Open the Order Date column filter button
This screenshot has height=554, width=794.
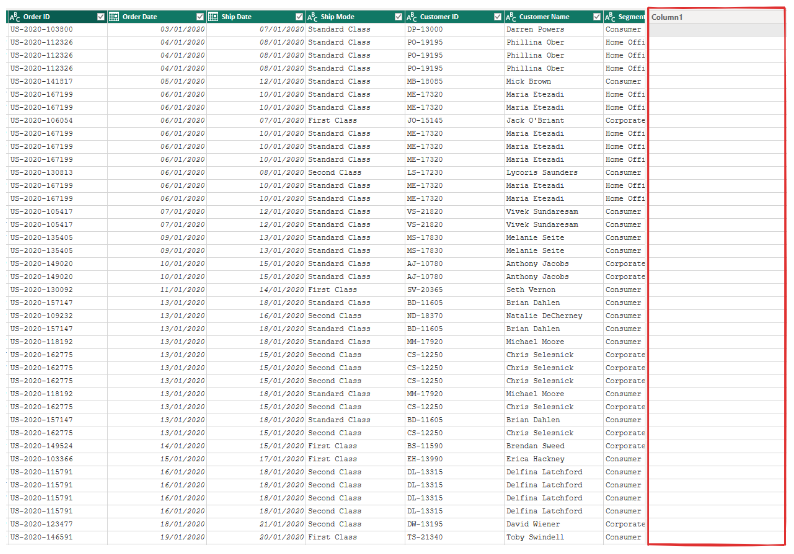200,17
